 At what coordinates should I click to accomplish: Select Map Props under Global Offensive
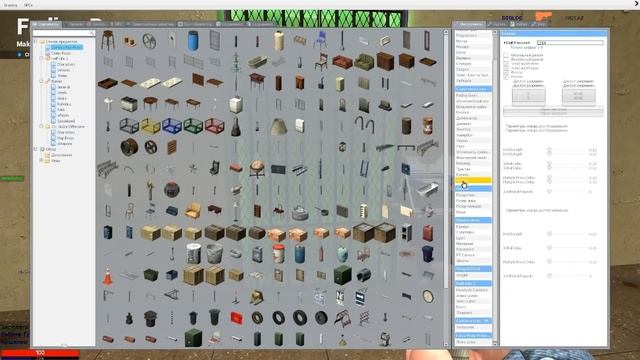65,138
